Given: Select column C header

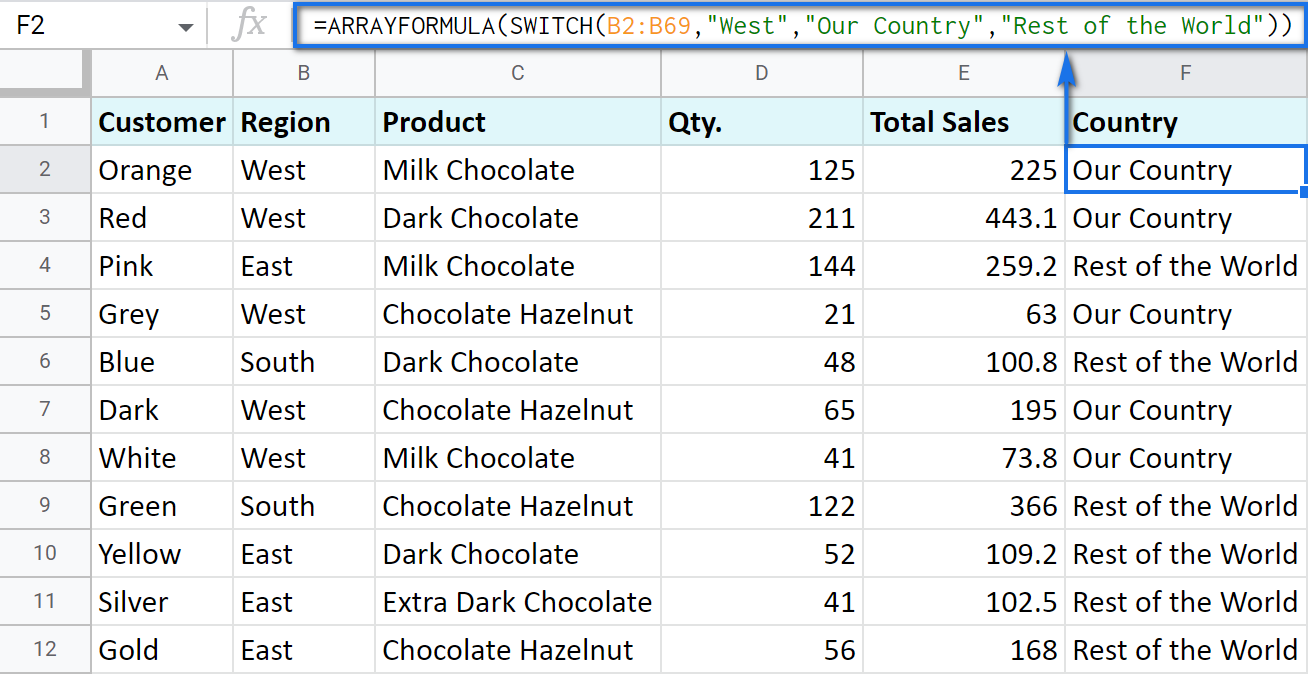Looking at the screenshot, I should [517, 73].
